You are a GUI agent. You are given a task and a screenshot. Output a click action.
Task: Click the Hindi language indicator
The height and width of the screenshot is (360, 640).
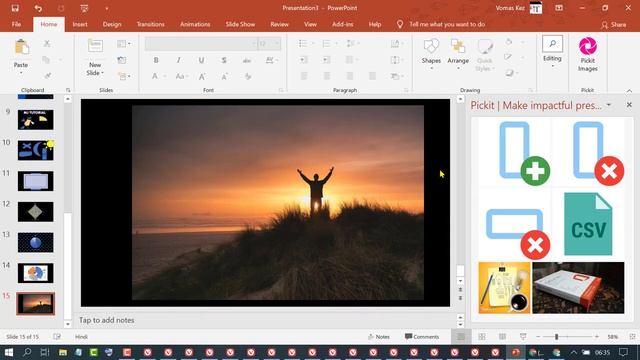click(81, 337)
